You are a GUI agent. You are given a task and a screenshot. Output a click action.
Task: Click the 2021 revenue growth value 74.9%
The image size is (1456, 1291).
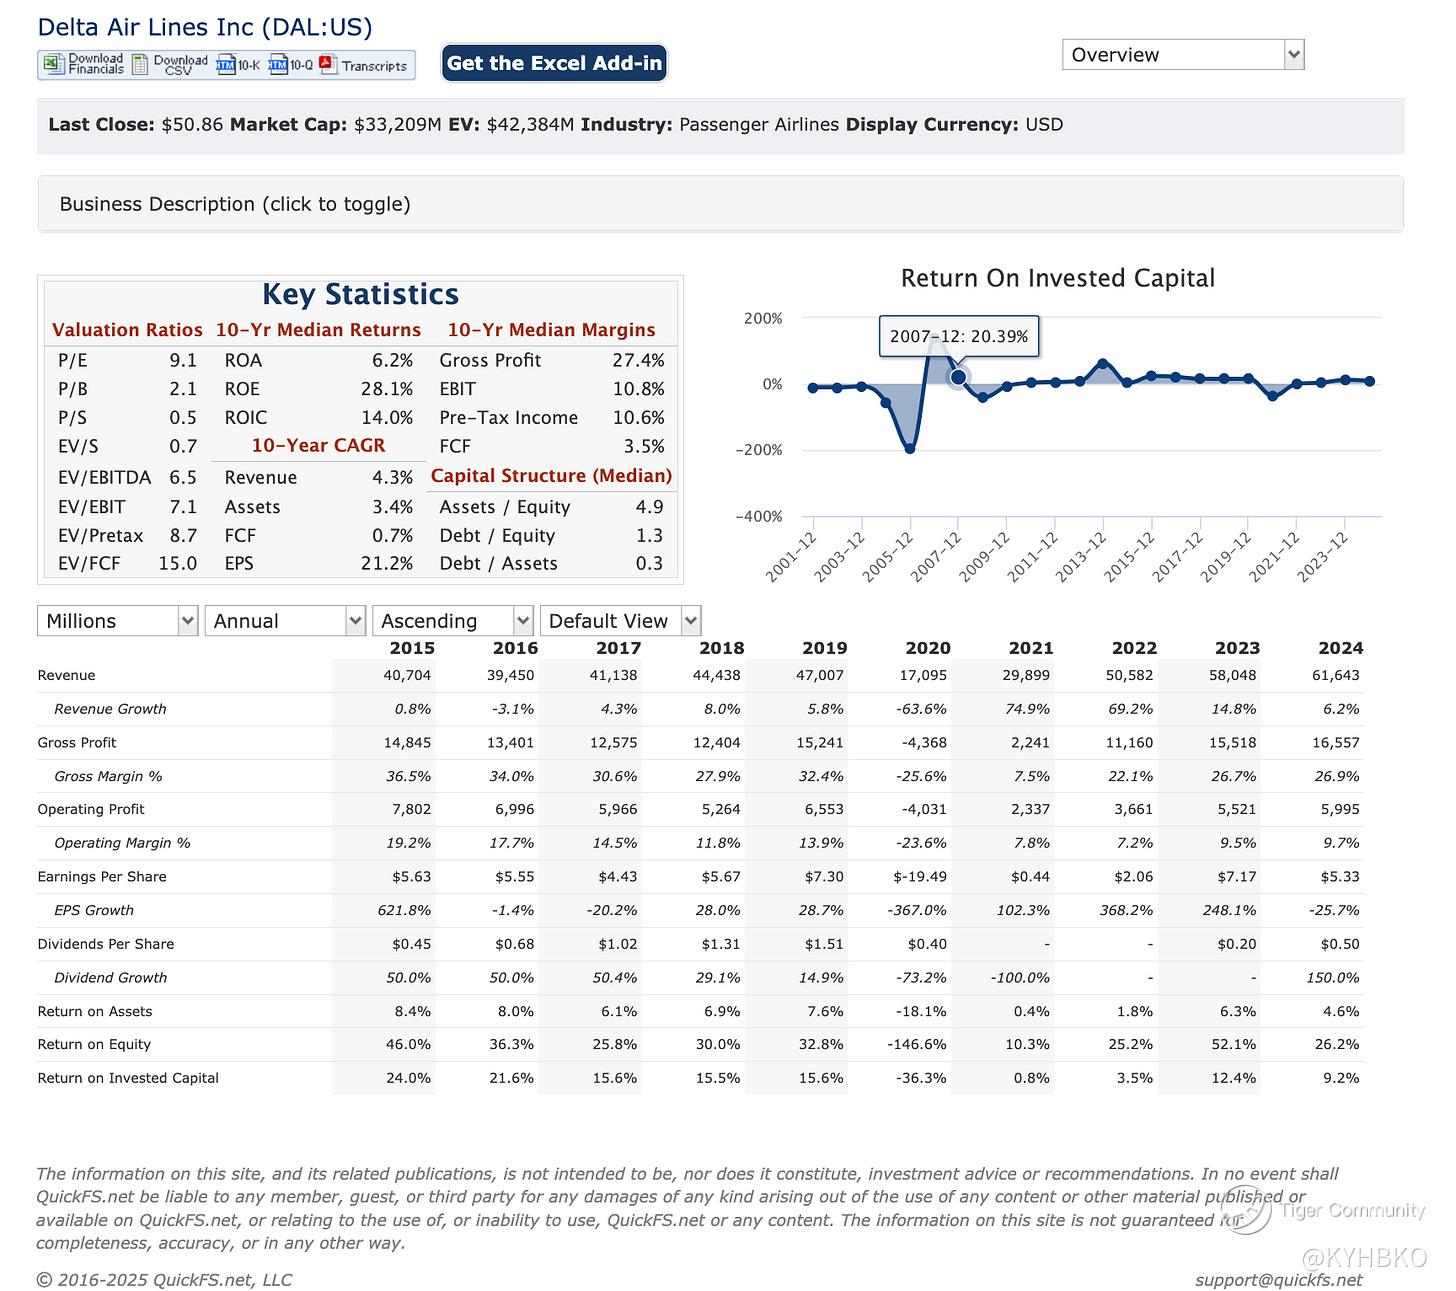click(1029, 709)
